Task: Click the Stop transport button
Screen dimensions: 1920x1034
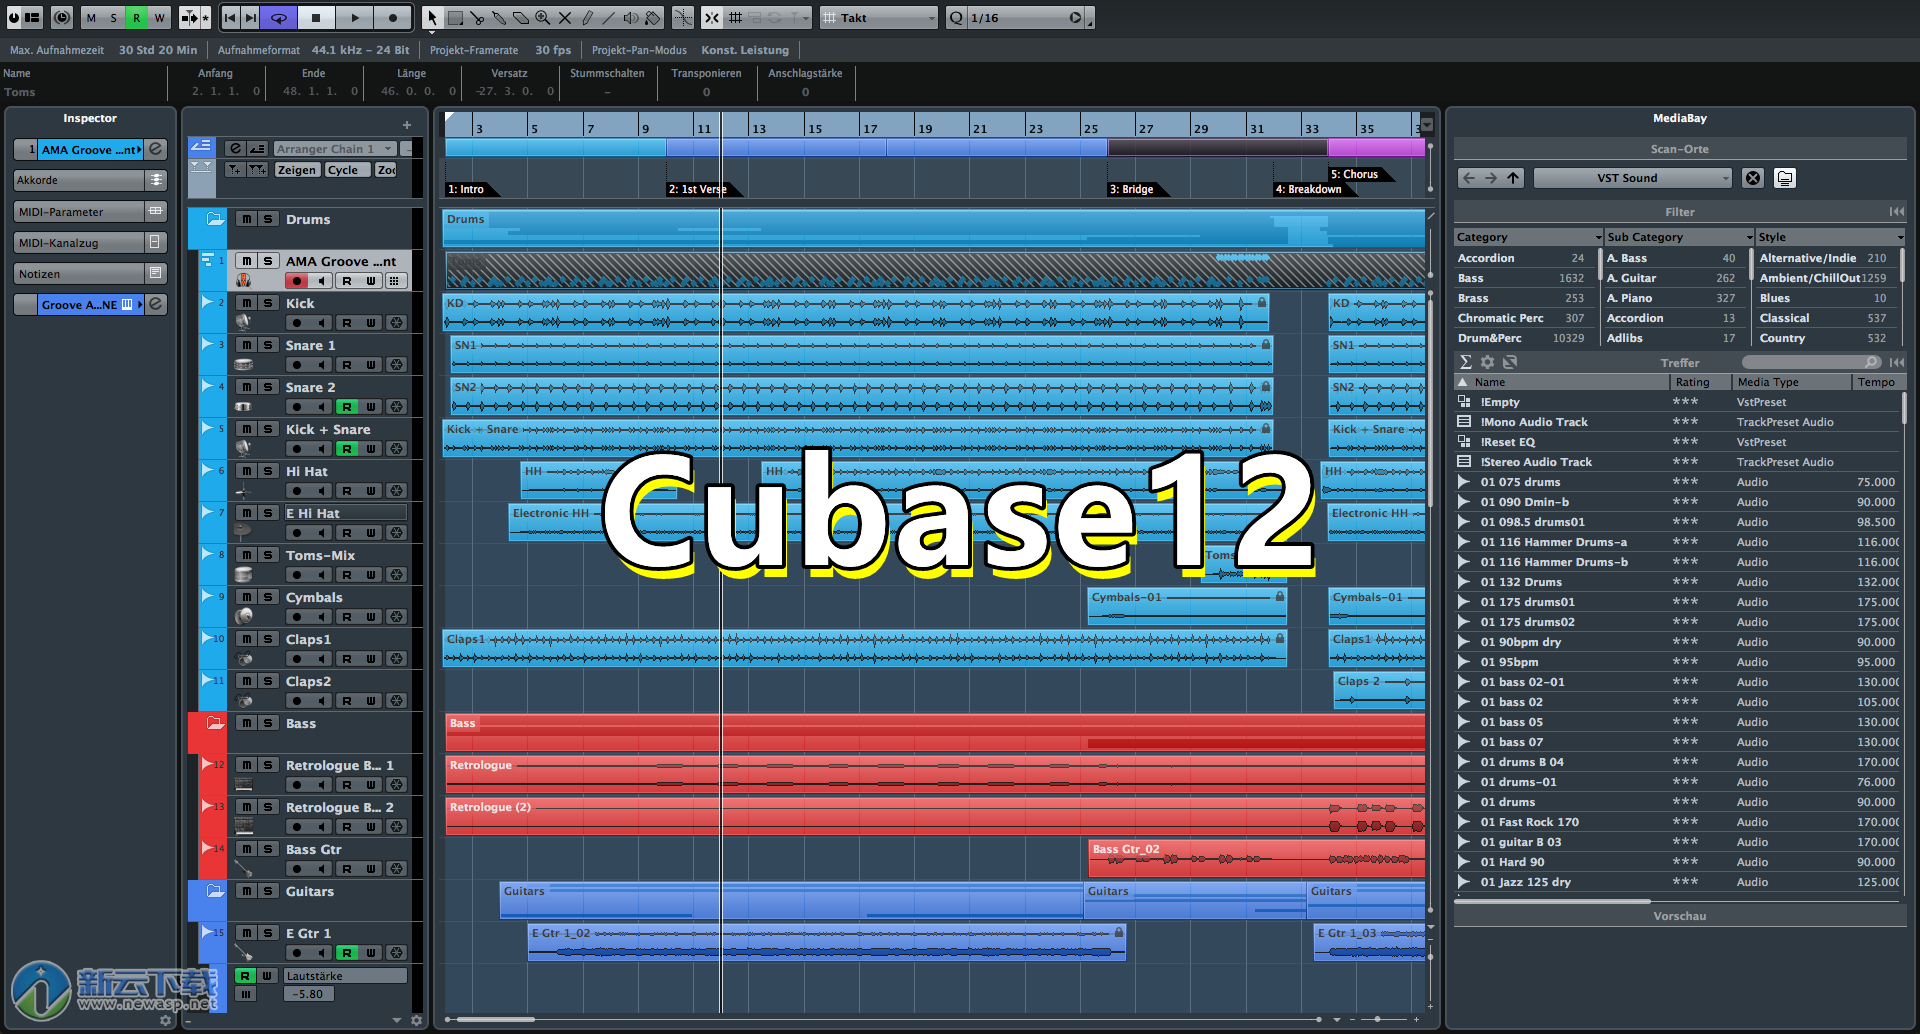Action: 316,18
